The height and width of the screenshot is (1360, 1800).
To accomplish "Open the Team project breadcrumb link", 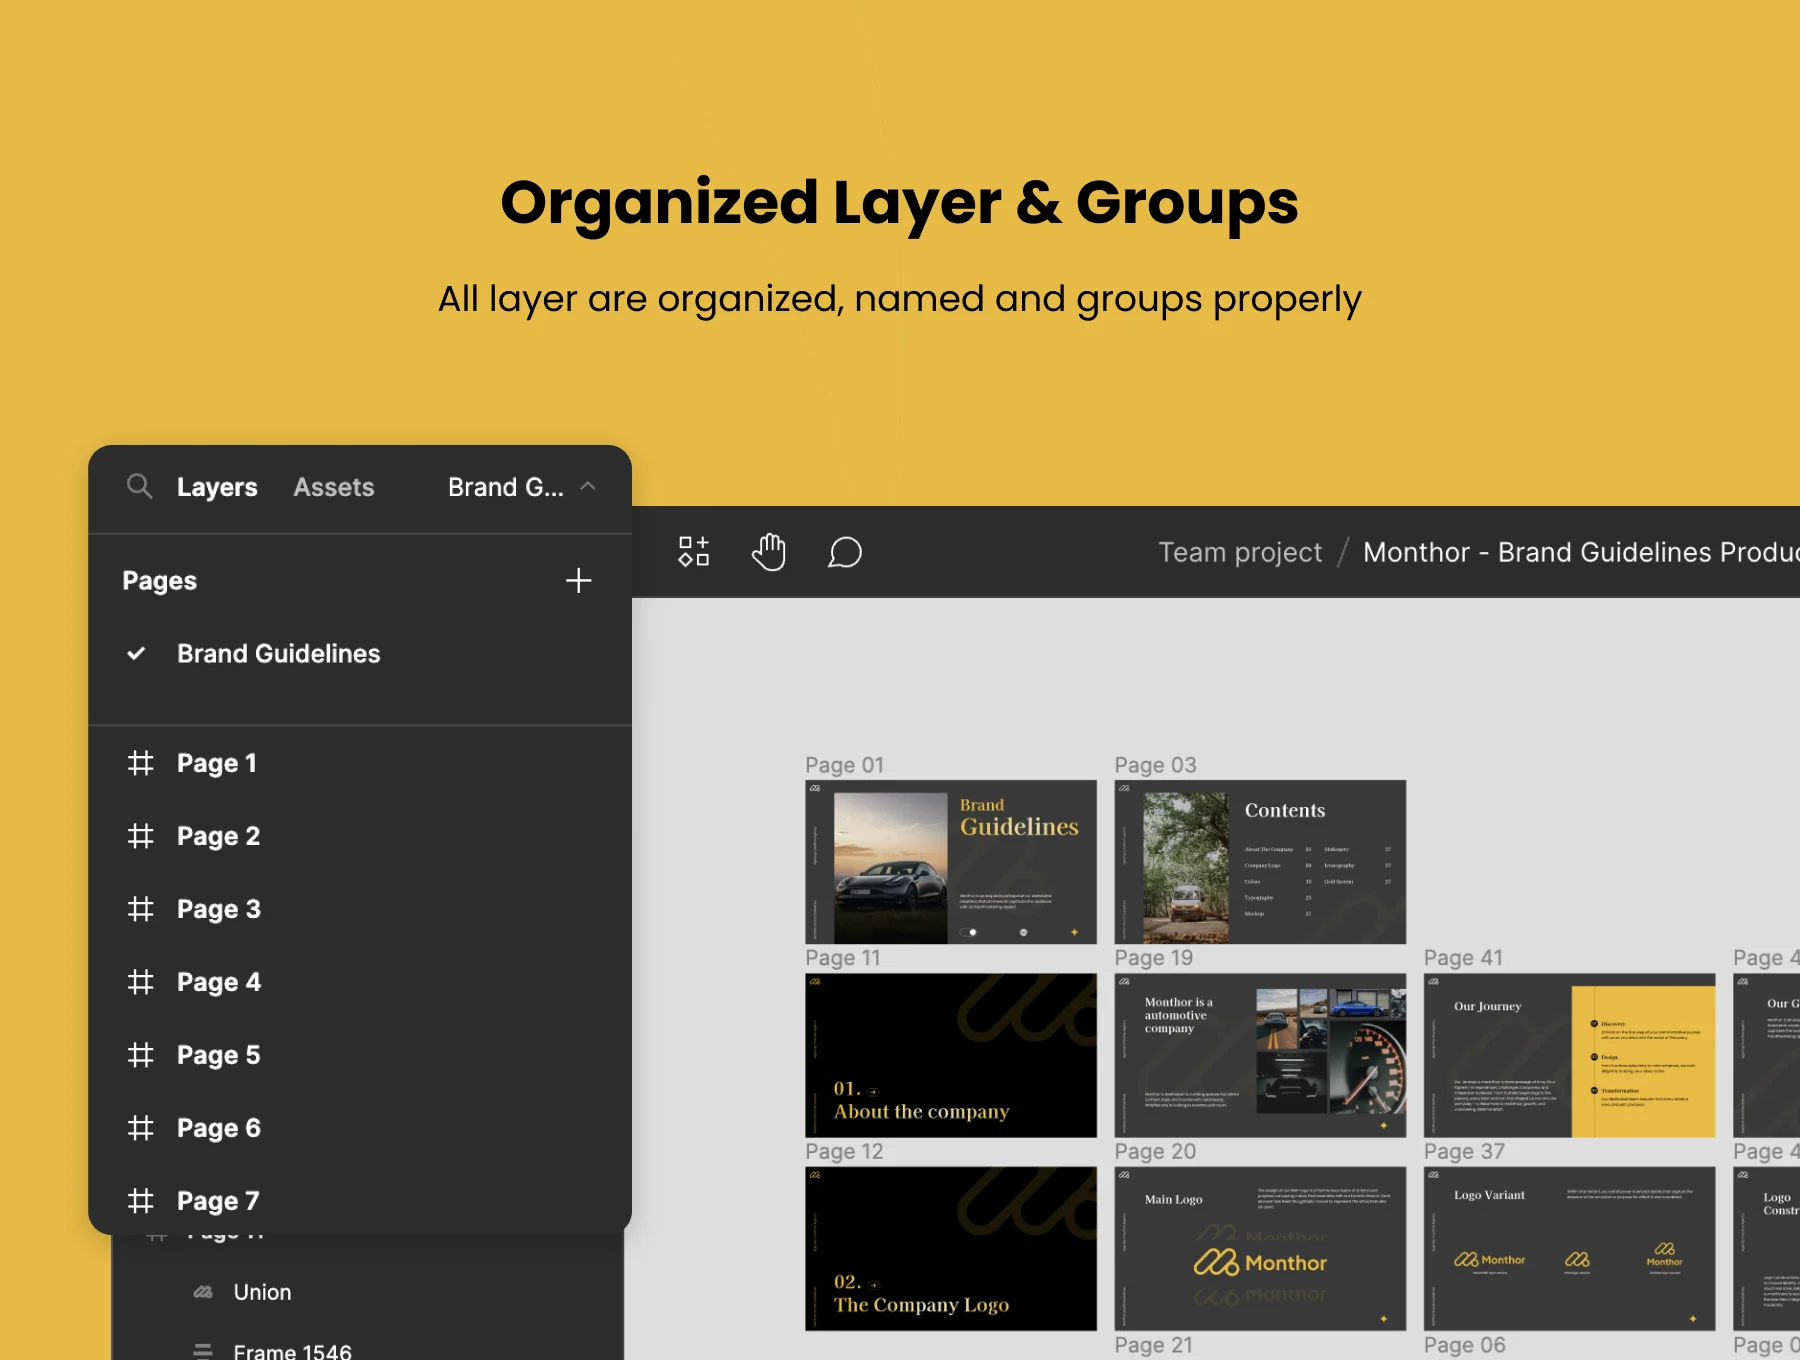I will coord(1240,552).
